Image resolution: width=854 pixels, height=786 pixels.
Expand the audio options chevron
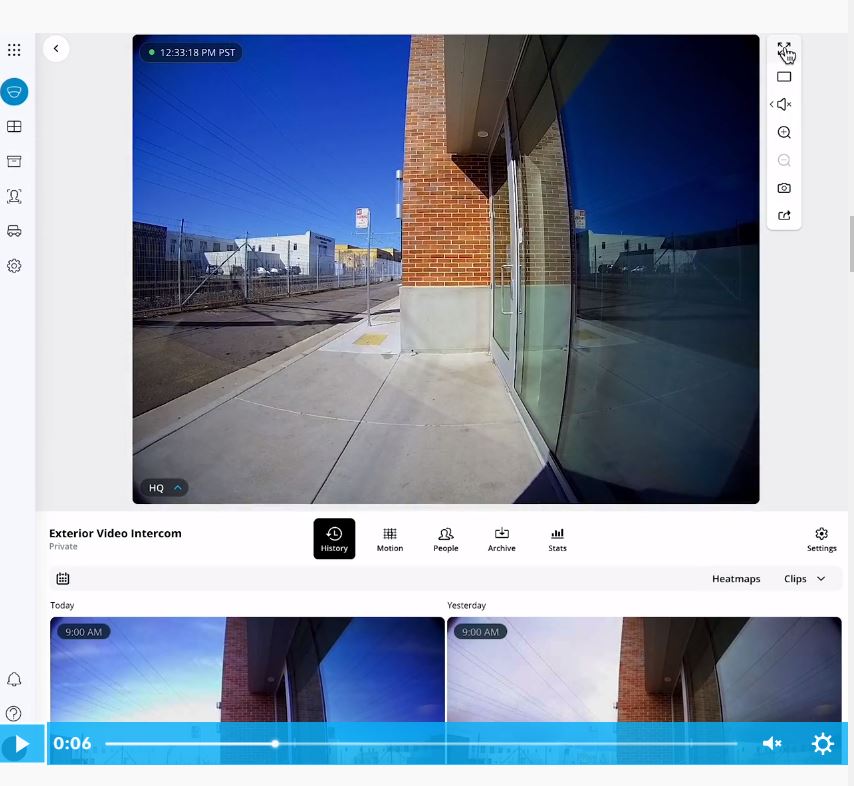tap(771, 104)
